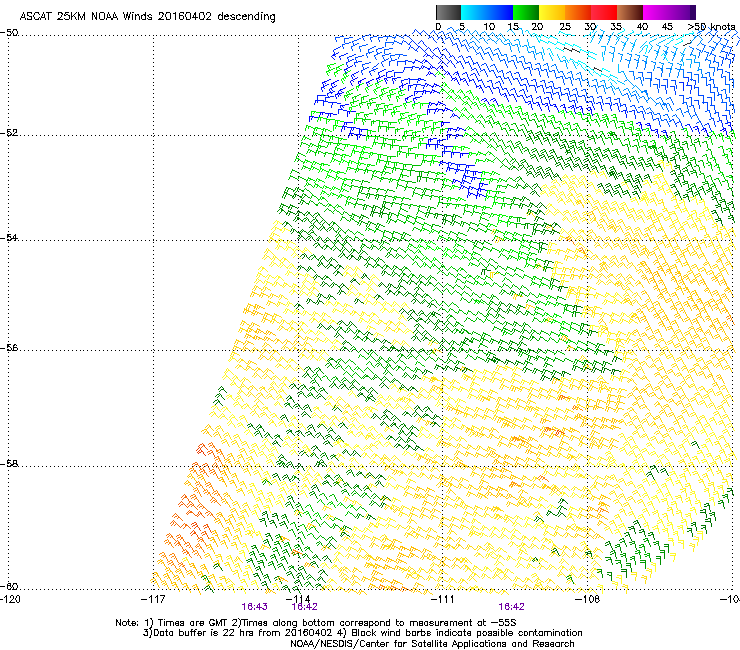Click the purple '16:42' time near -114

click(304, 607)
